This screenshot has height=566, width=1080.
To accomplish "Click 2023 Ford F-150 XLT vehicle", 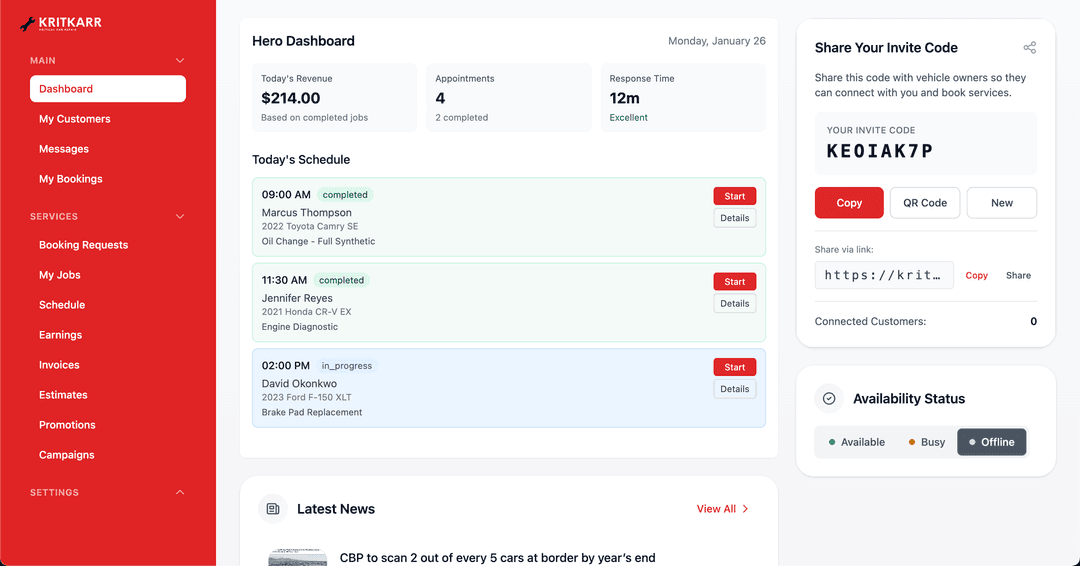I will tap(307, 397).
